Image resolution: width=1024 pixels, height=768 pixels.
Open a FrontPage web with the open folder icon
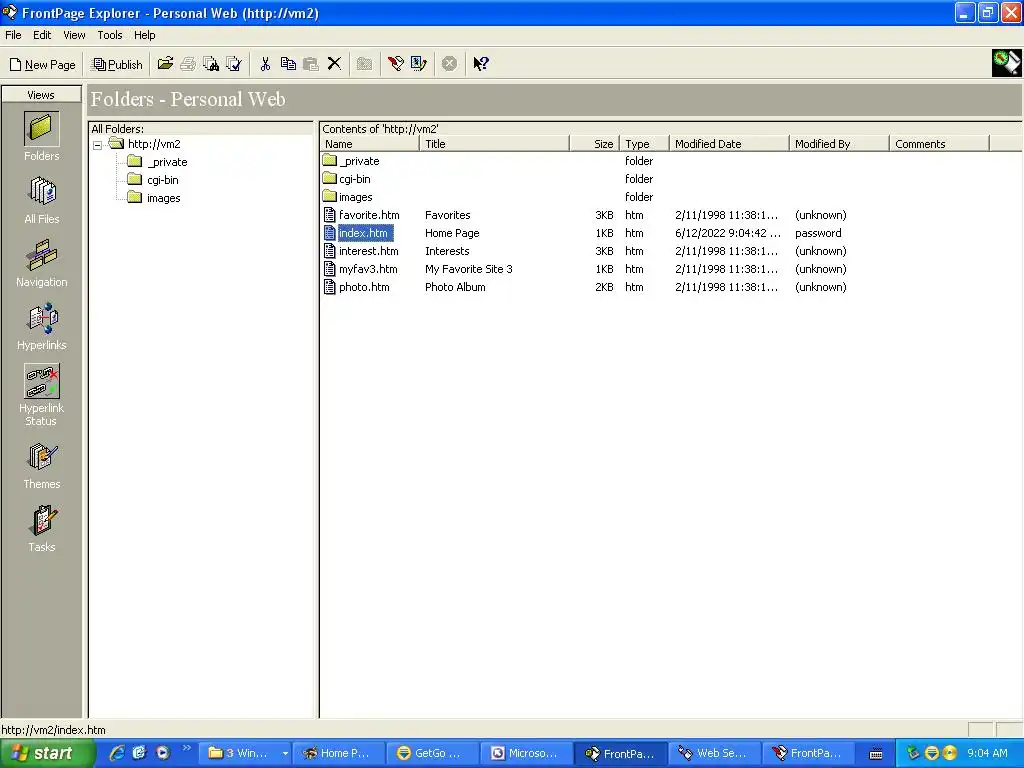[165, 63]
